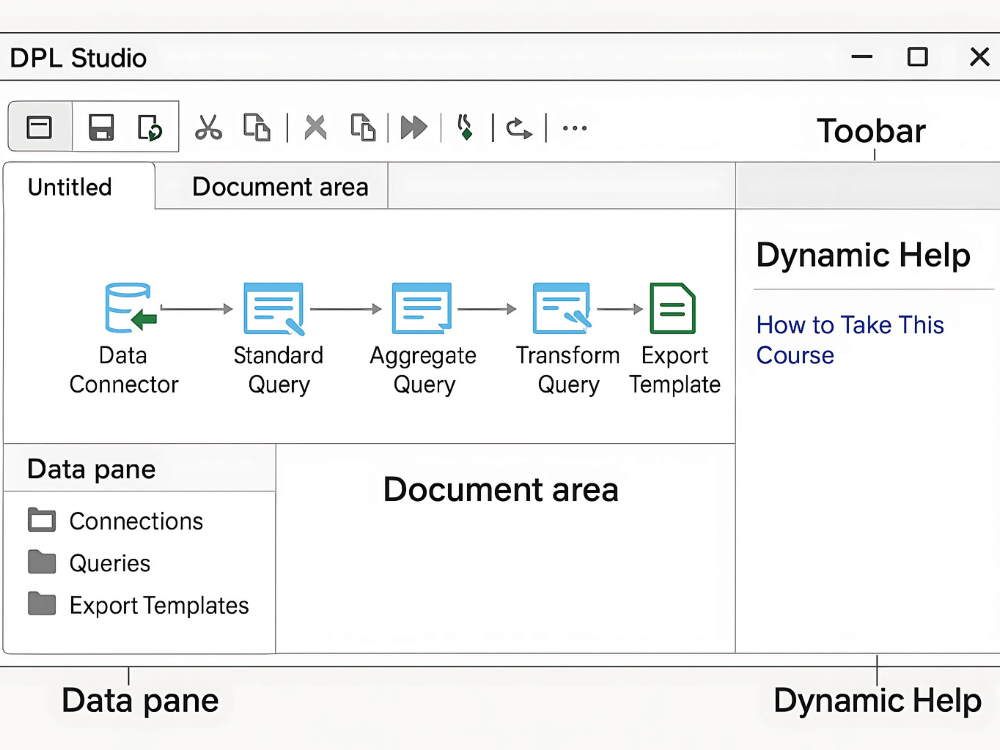Close the DPL Studio window
1000x750 pixels.
click(980, 57)
